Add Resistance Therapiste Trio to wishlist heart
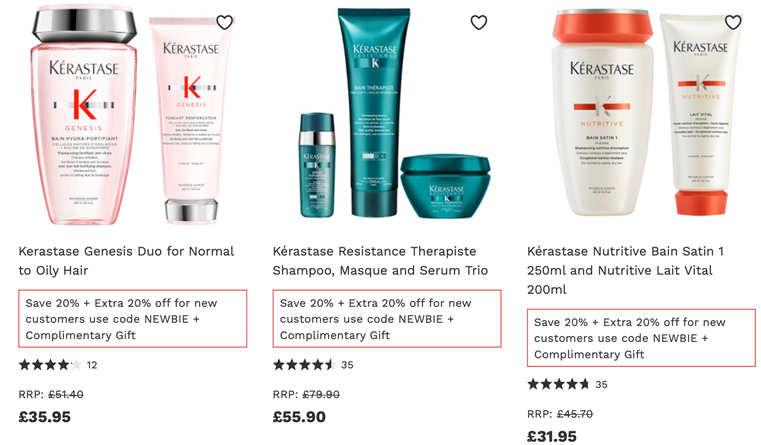Image resolution: width=761 pixels, height=445 pixels. [x=479, y=22]
